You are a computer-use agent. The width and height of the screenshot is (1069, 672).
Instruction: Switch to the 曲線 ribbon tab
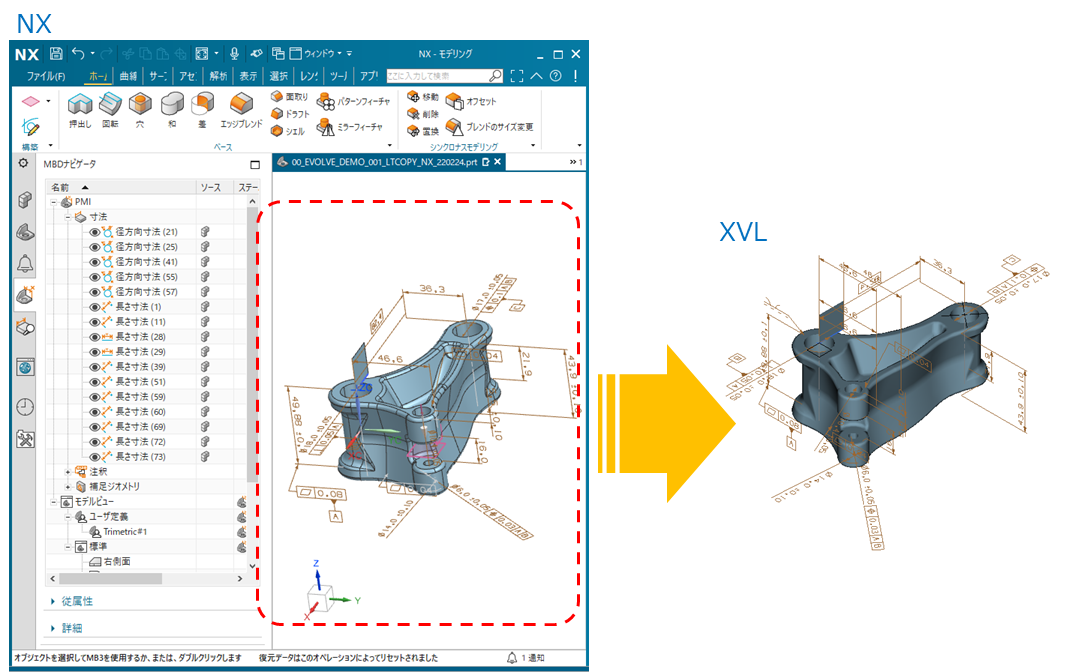[128, 76]
